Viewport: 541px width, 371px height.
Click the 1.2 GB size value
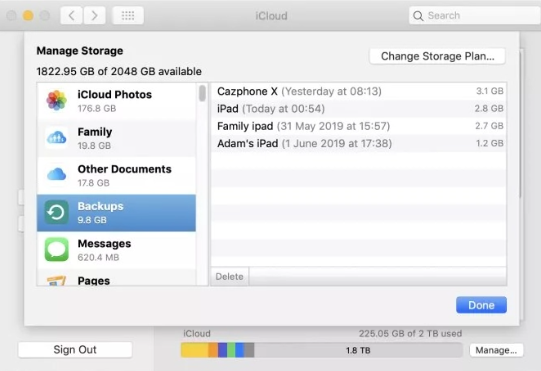[490, 143]
